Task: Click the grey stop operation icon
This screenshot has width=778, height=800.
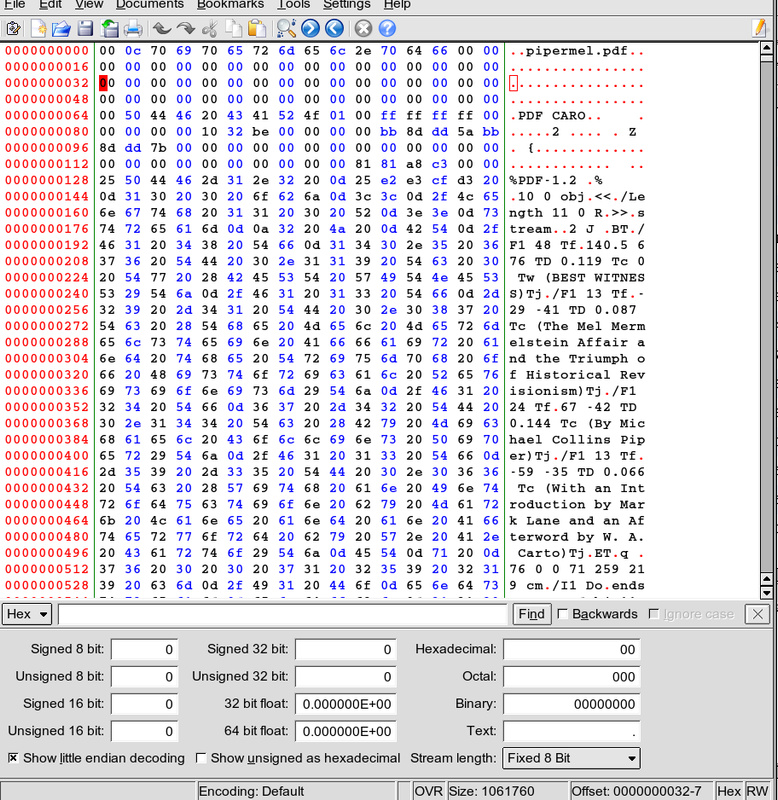Action: click(x=363, y=28)
